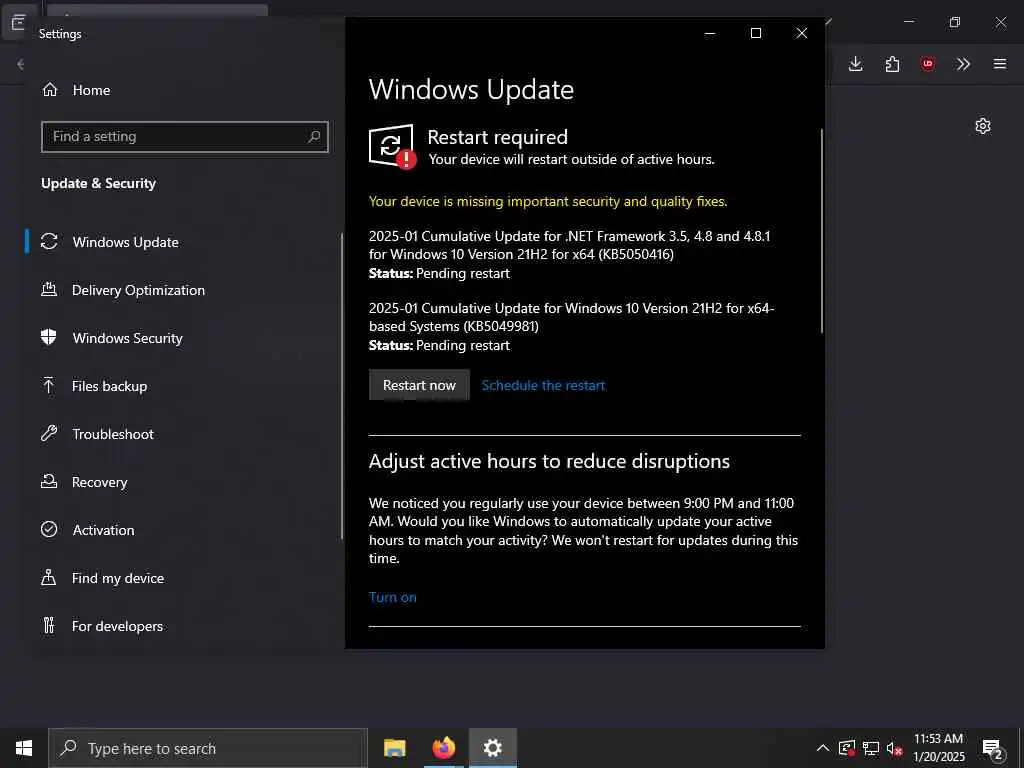Image resolution: width=1024 pixels, height=768 pixels.
Task: Click the Files backup arrow icon
Action: [x=48, y=385]
